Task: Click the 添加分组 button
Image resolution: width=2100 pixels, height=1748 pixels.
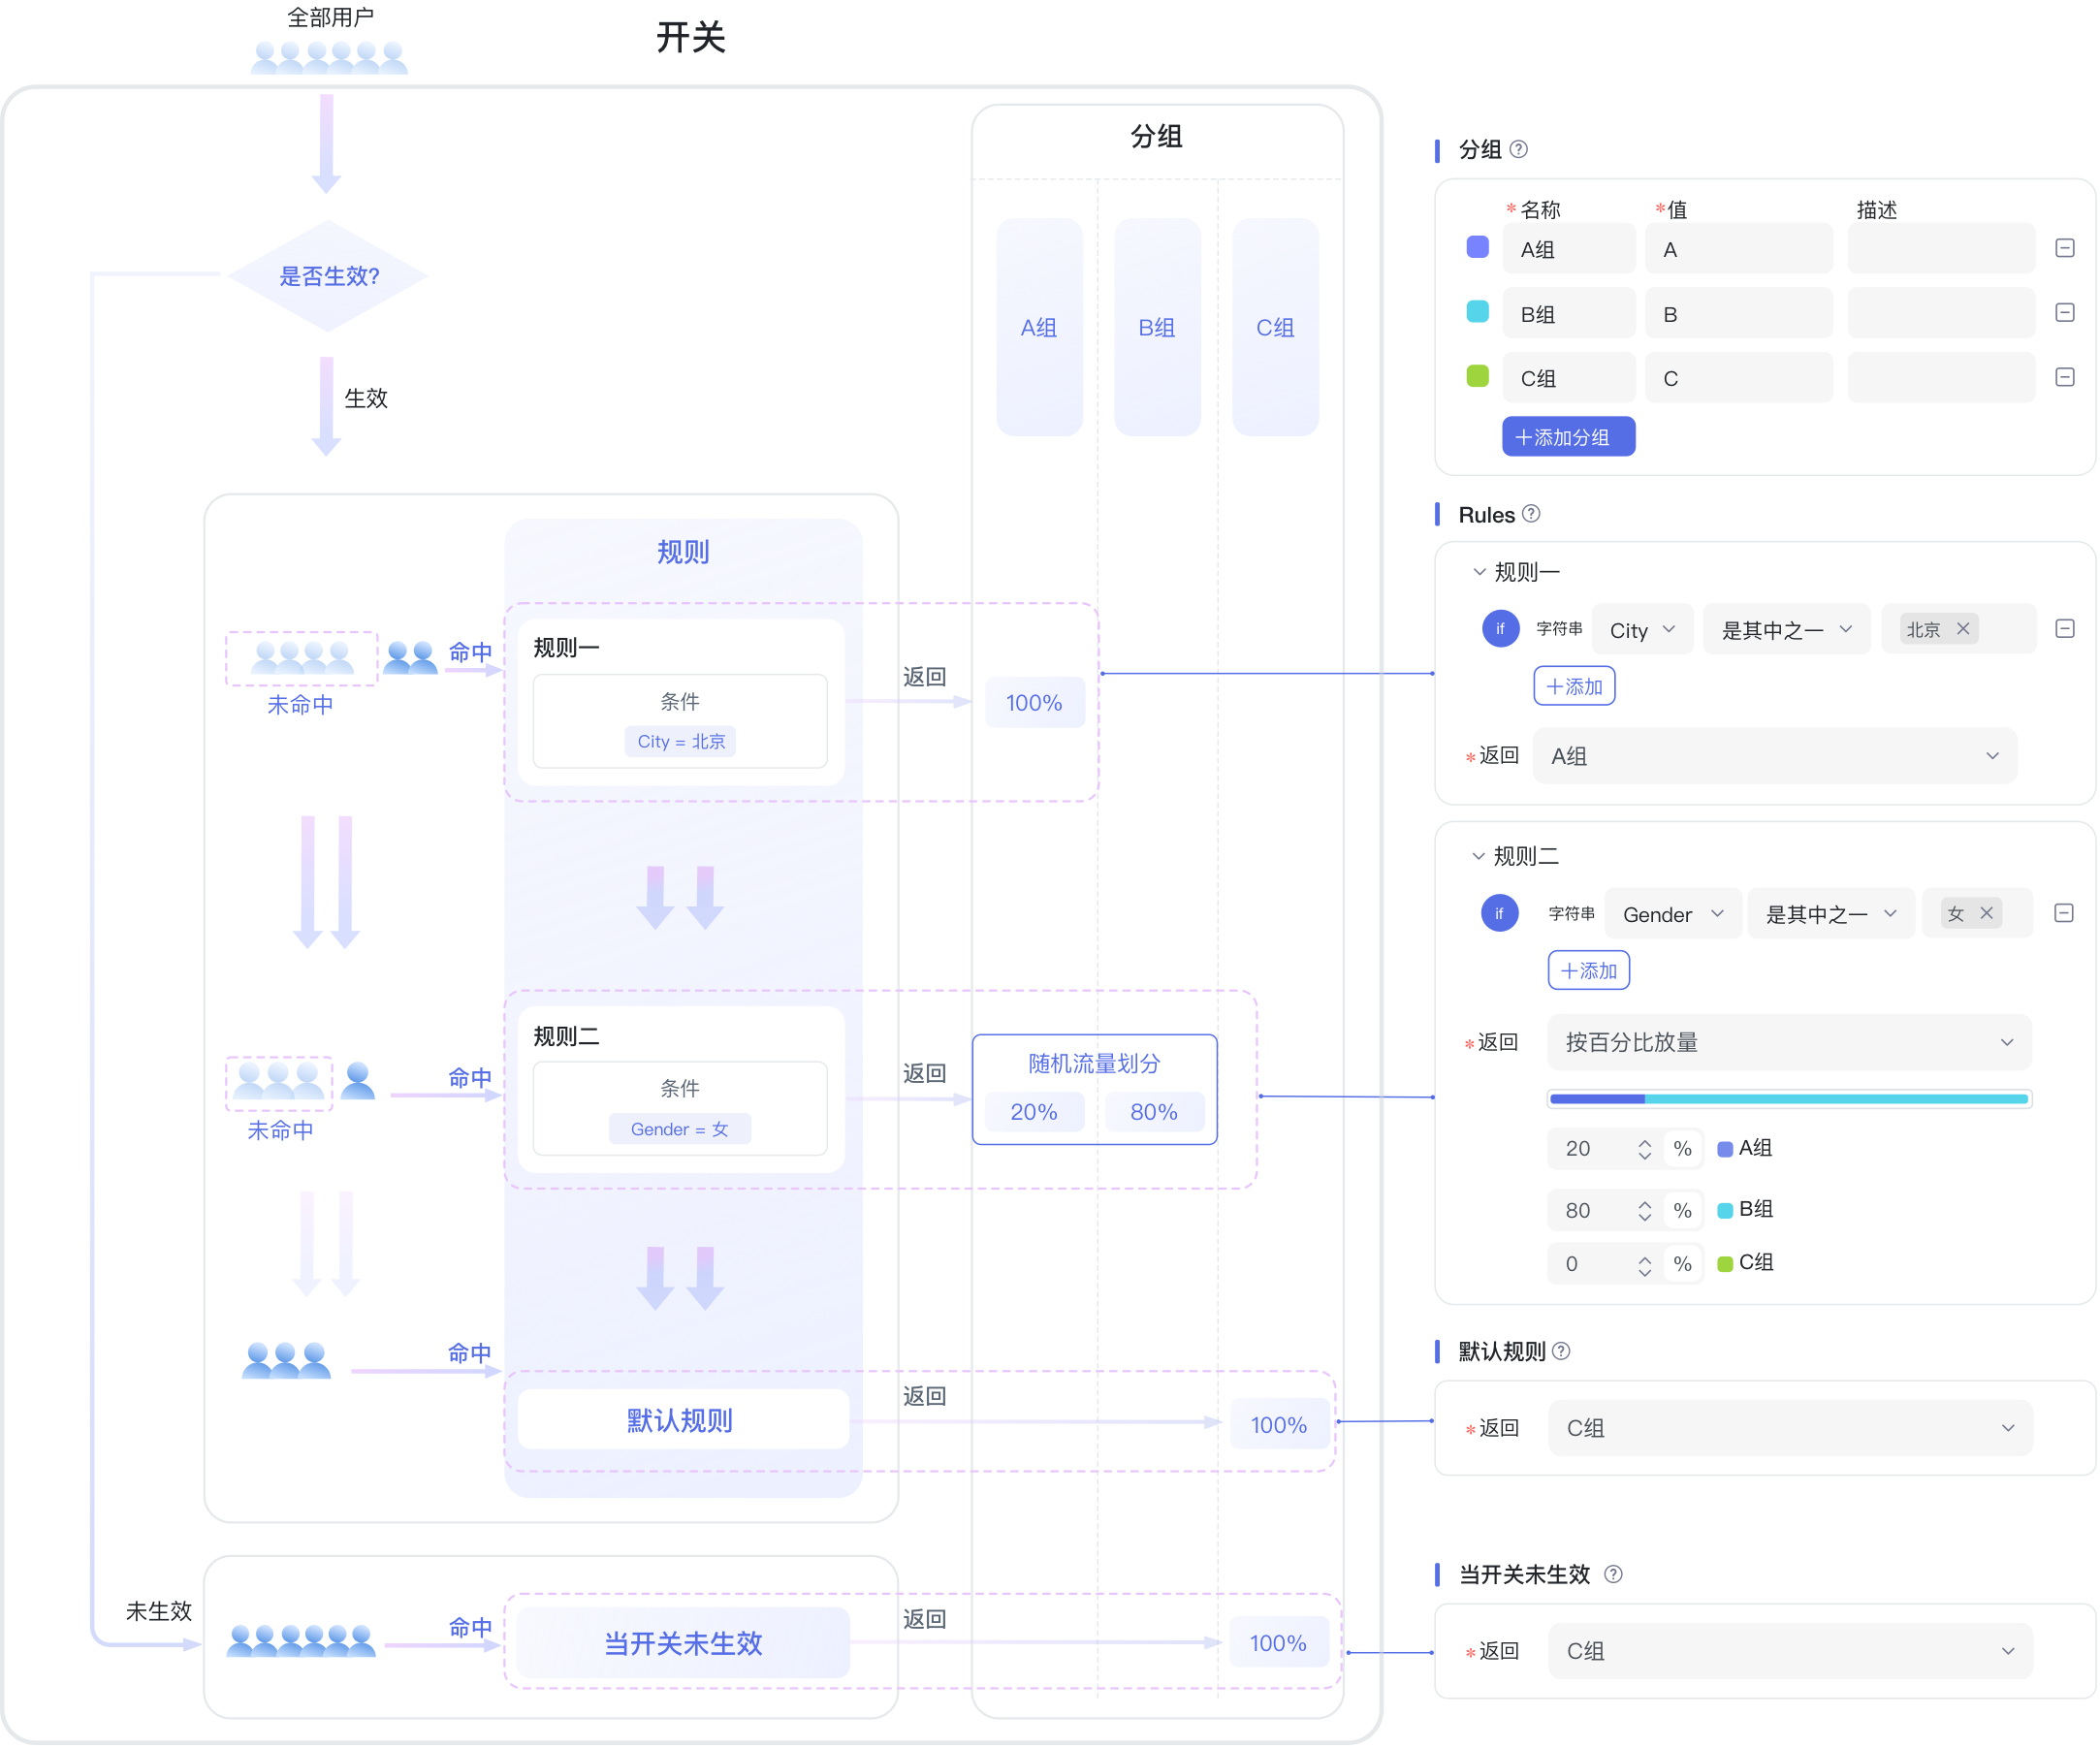Action: click(1568, 437)
